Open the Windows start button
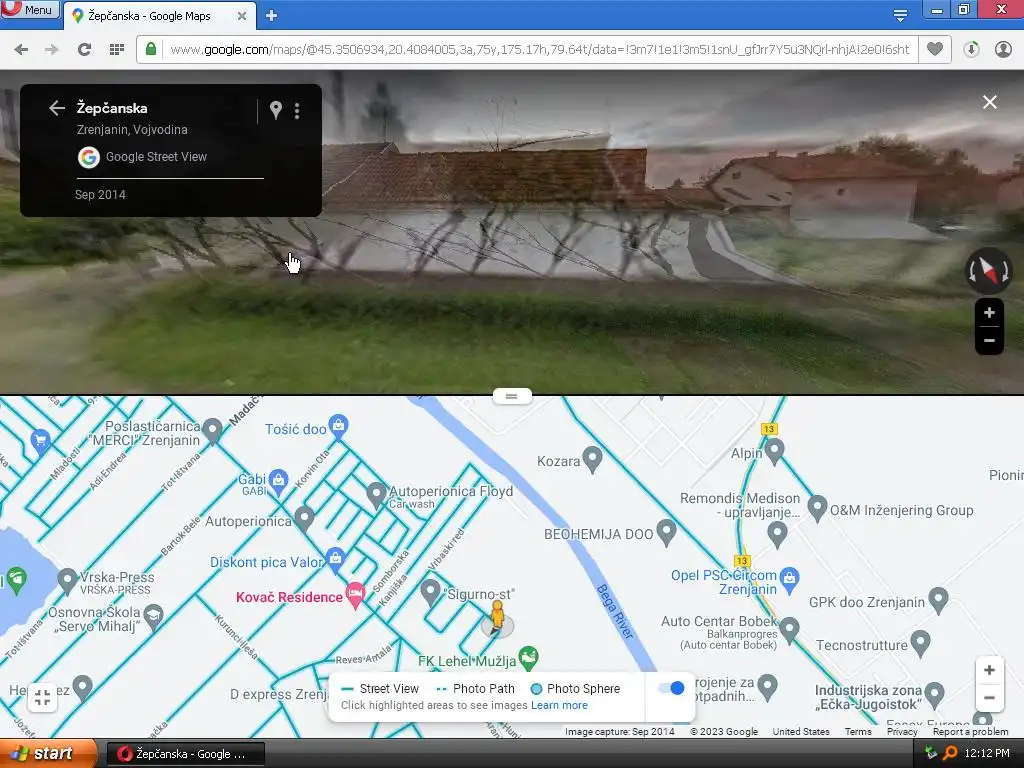Image resolution: width=1024 pixels, height=768 pixels. click(x=48, y=754)
